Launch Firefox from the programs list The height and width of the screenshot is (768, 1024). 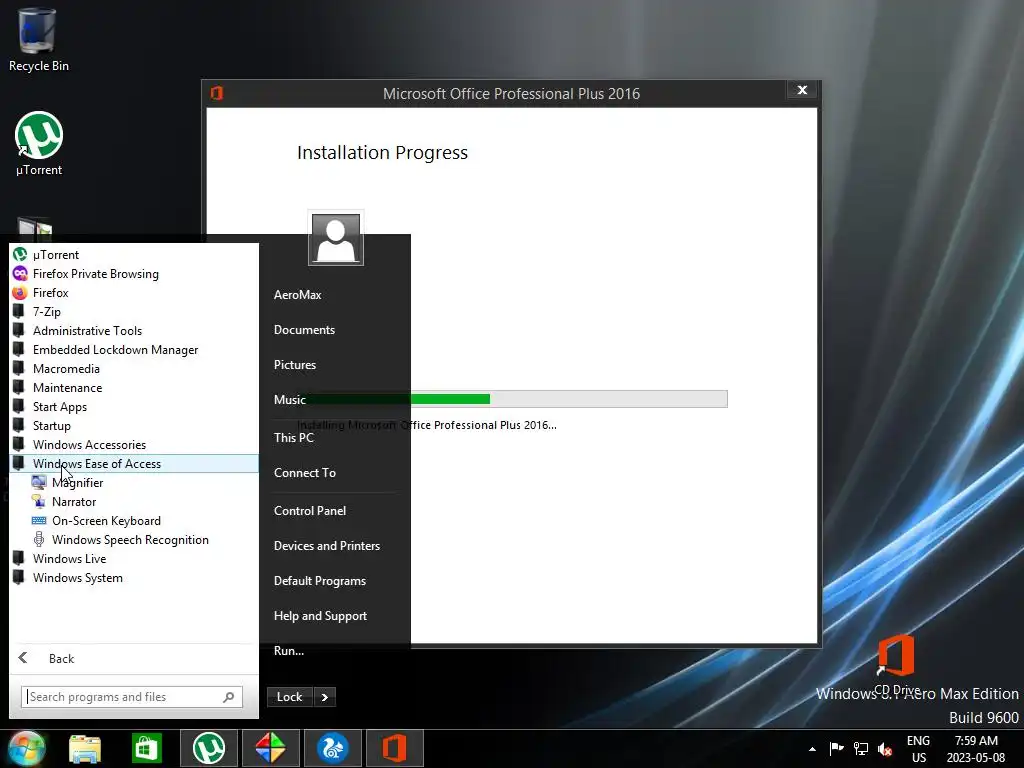tap(134, 293)
